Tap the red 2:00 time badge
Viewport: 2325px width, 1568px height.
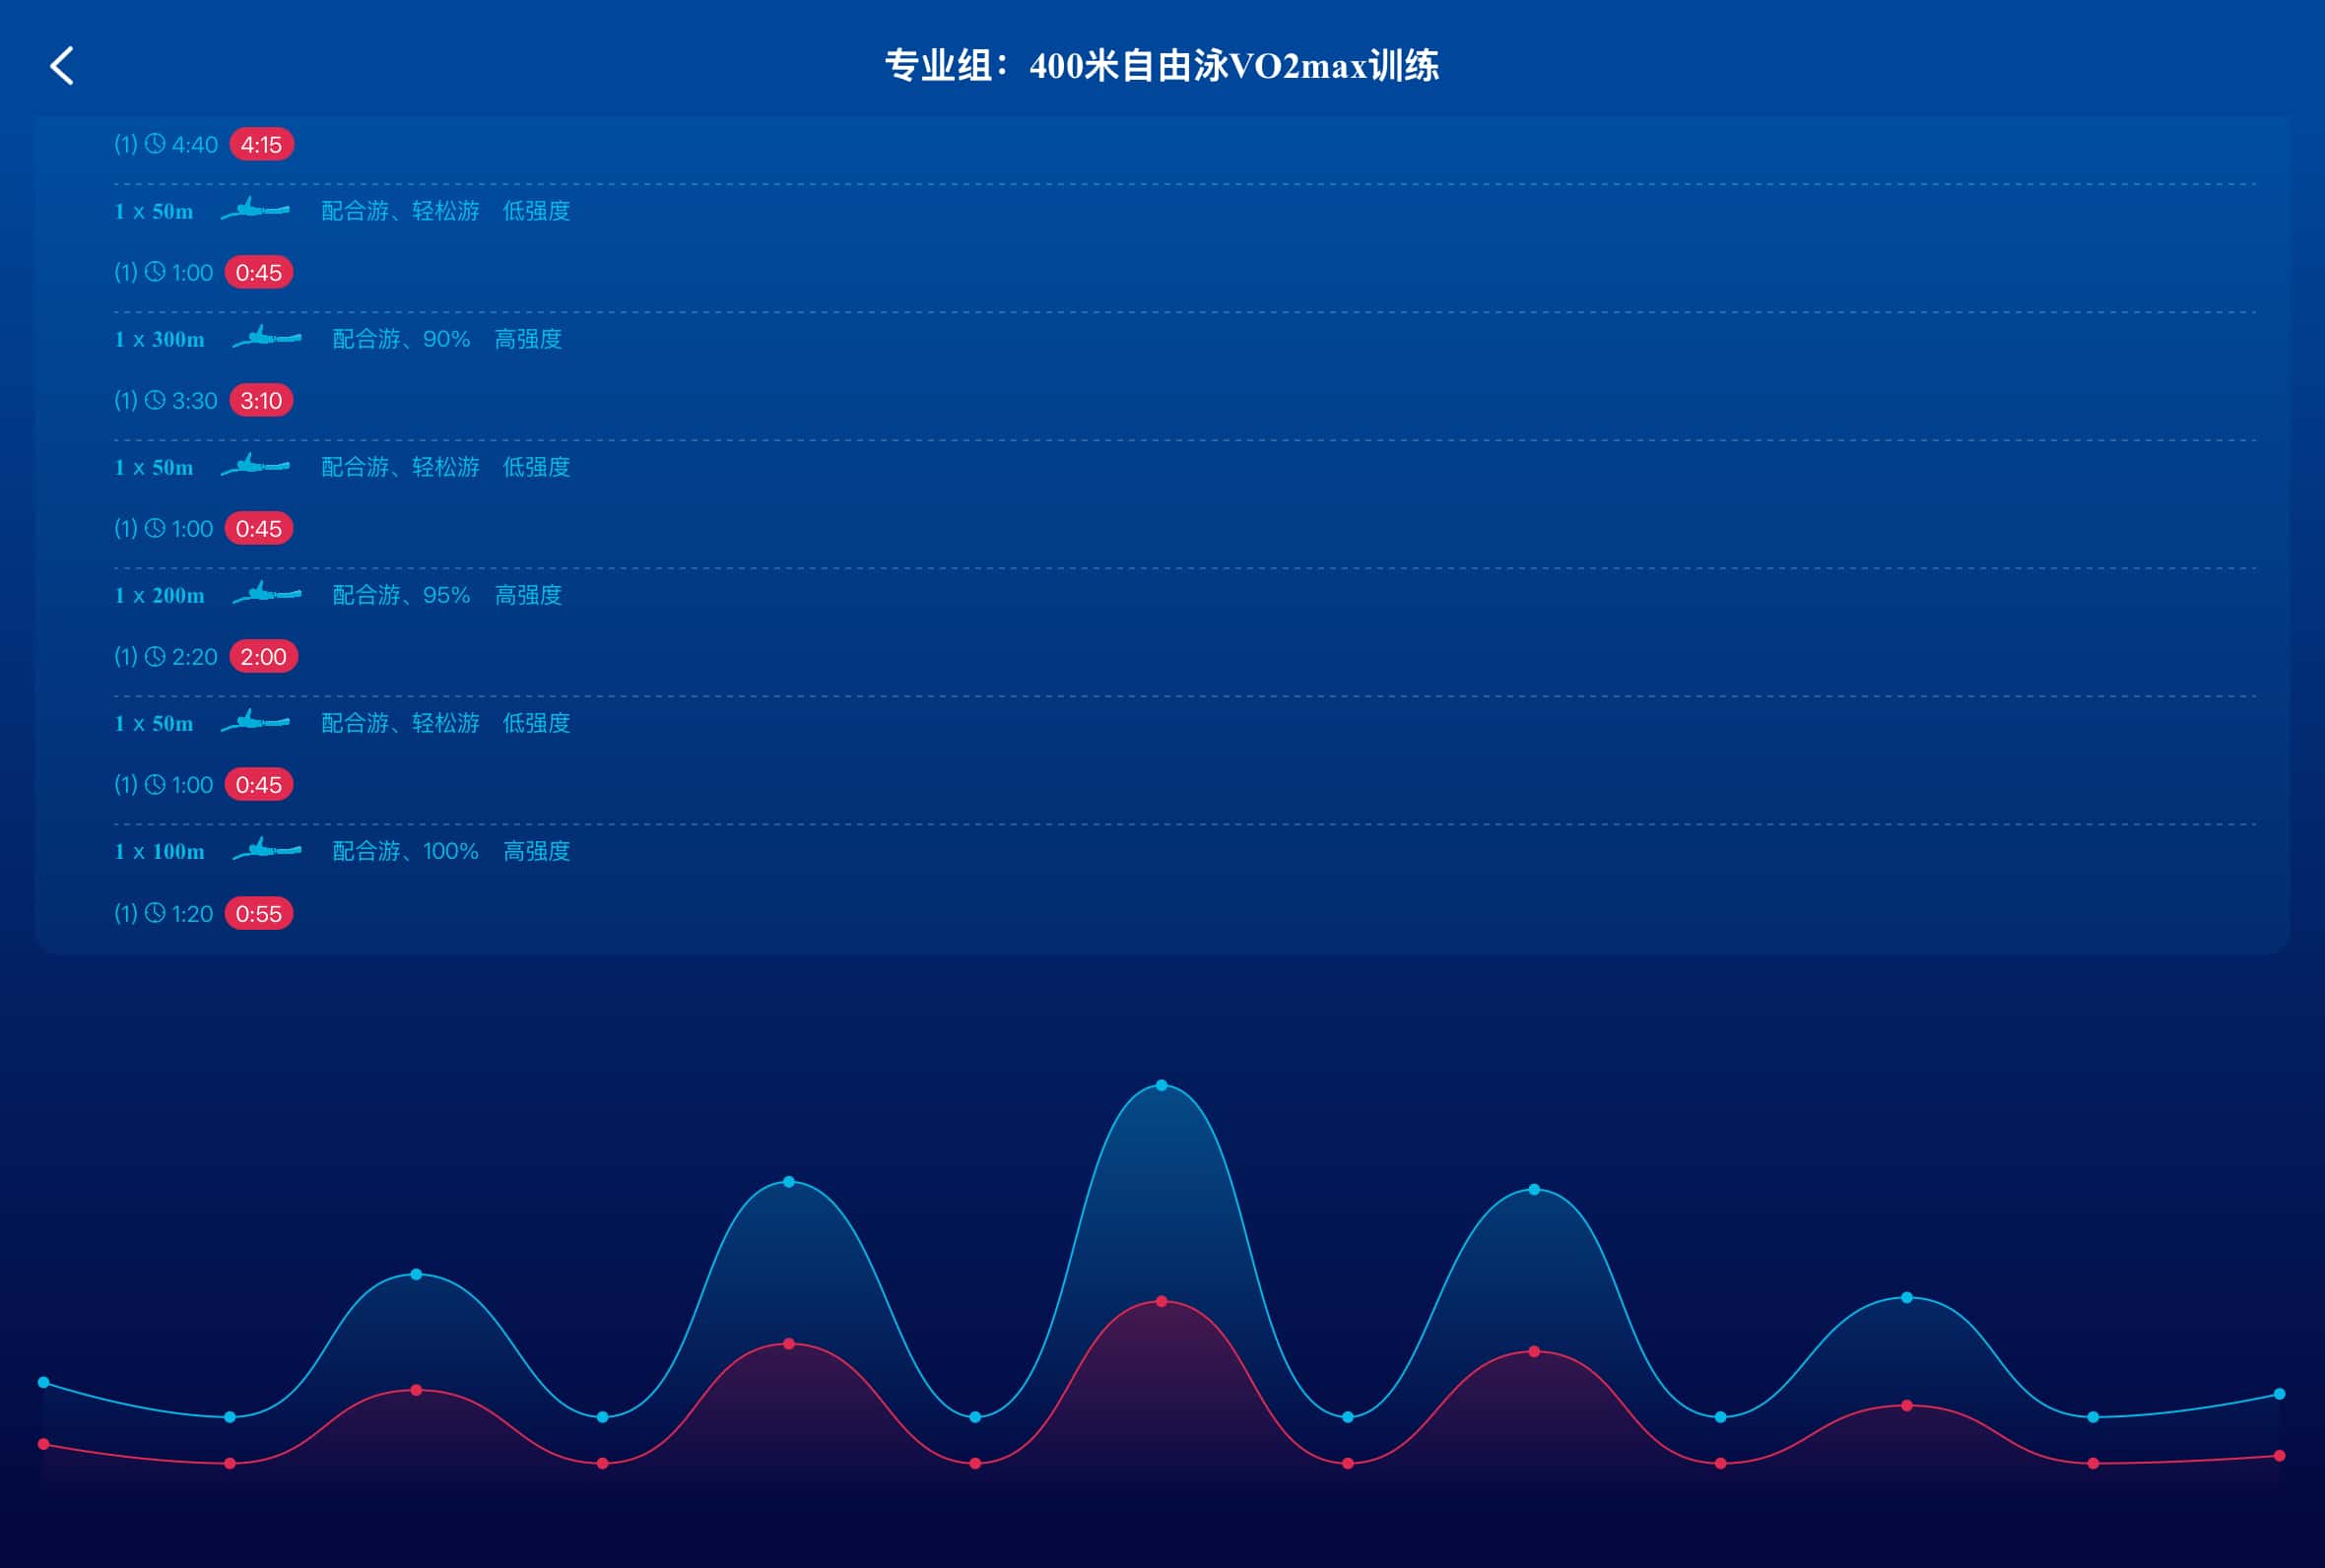pyautogui.click(x=263, y=656)
